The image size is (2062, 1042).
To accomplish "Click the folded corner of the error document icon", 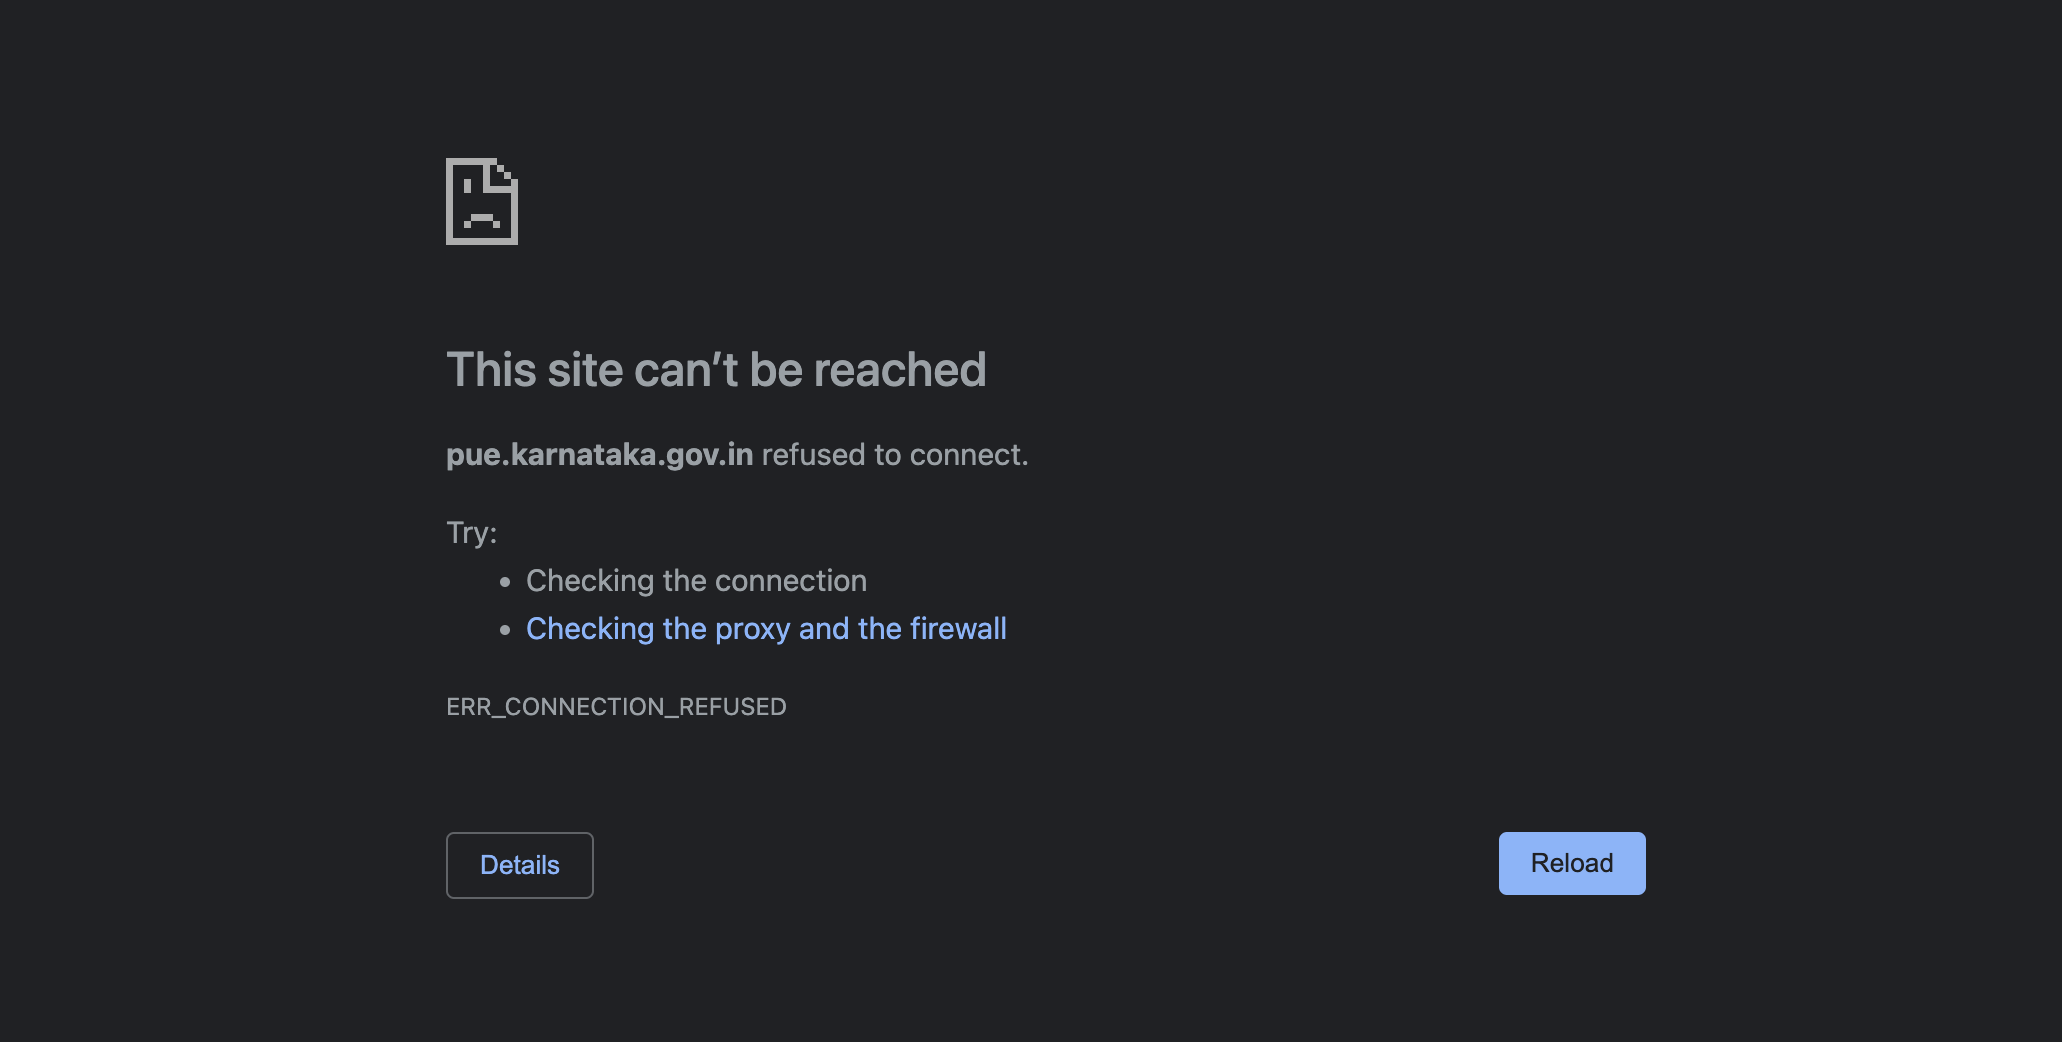I will coord(504,171).
